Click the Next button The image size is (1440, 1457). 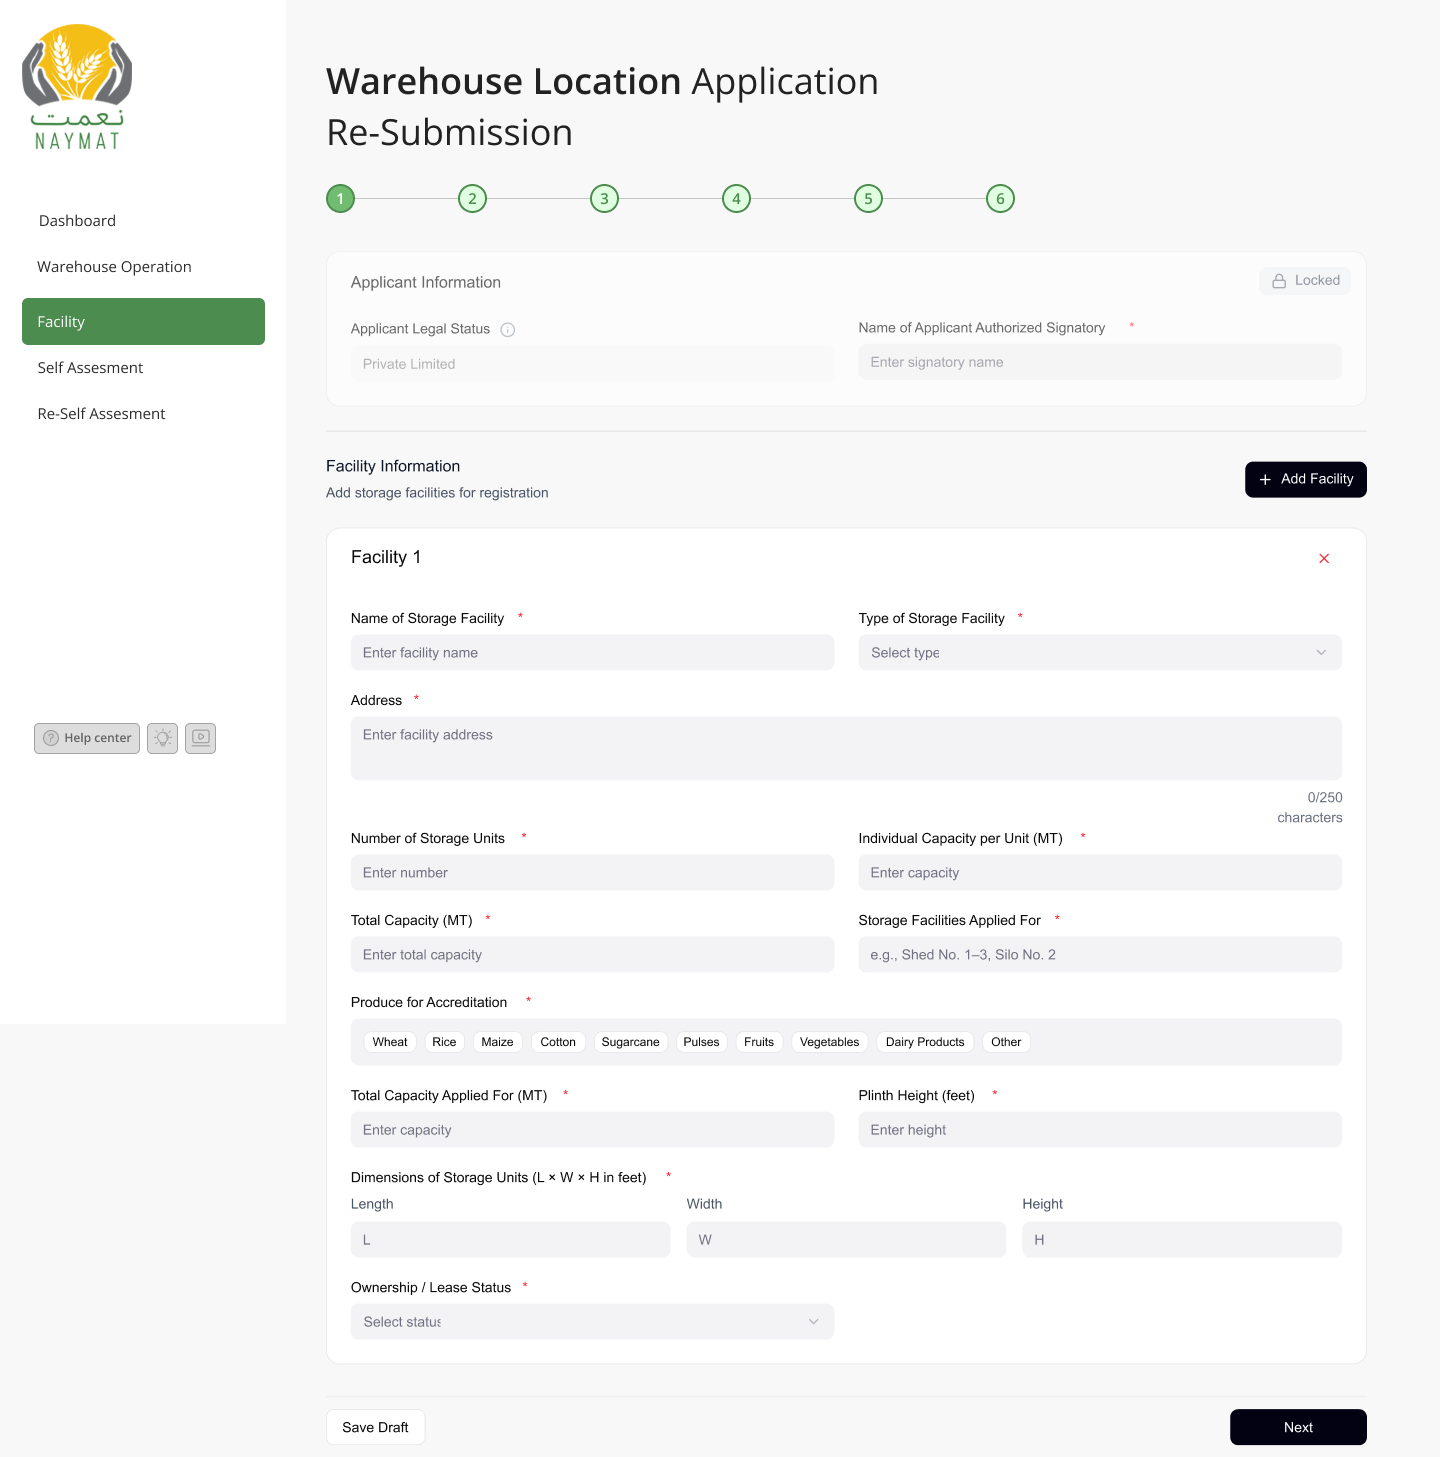[x=1298, y=1427]
